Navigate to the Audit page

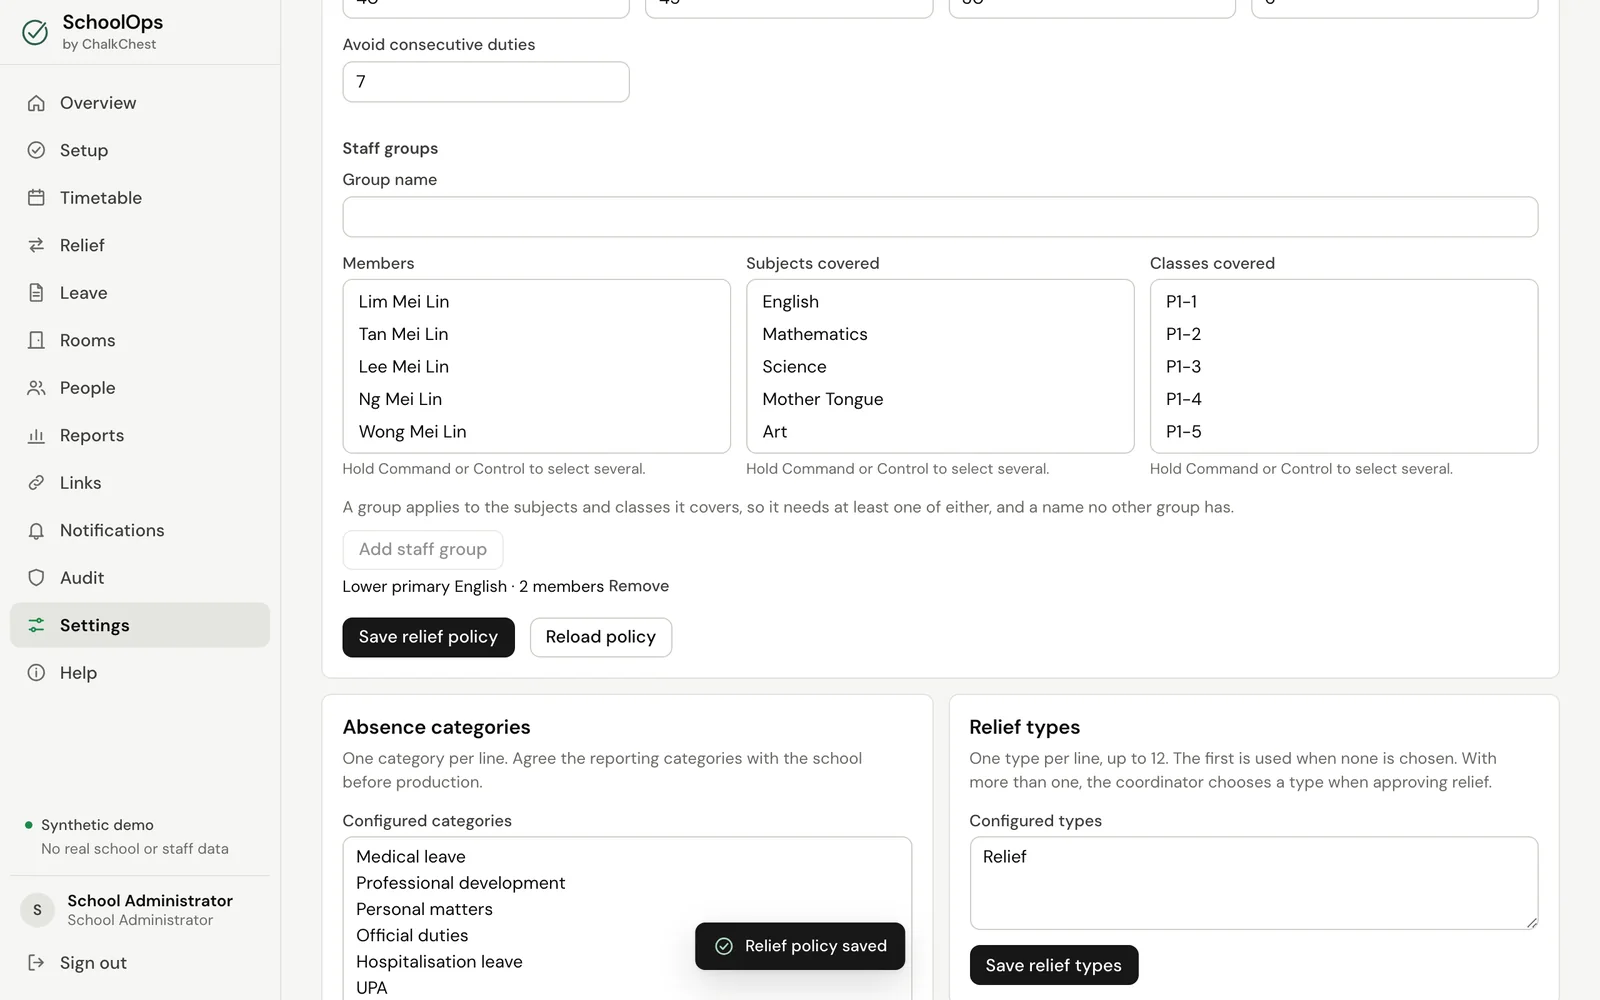(140, 578)
